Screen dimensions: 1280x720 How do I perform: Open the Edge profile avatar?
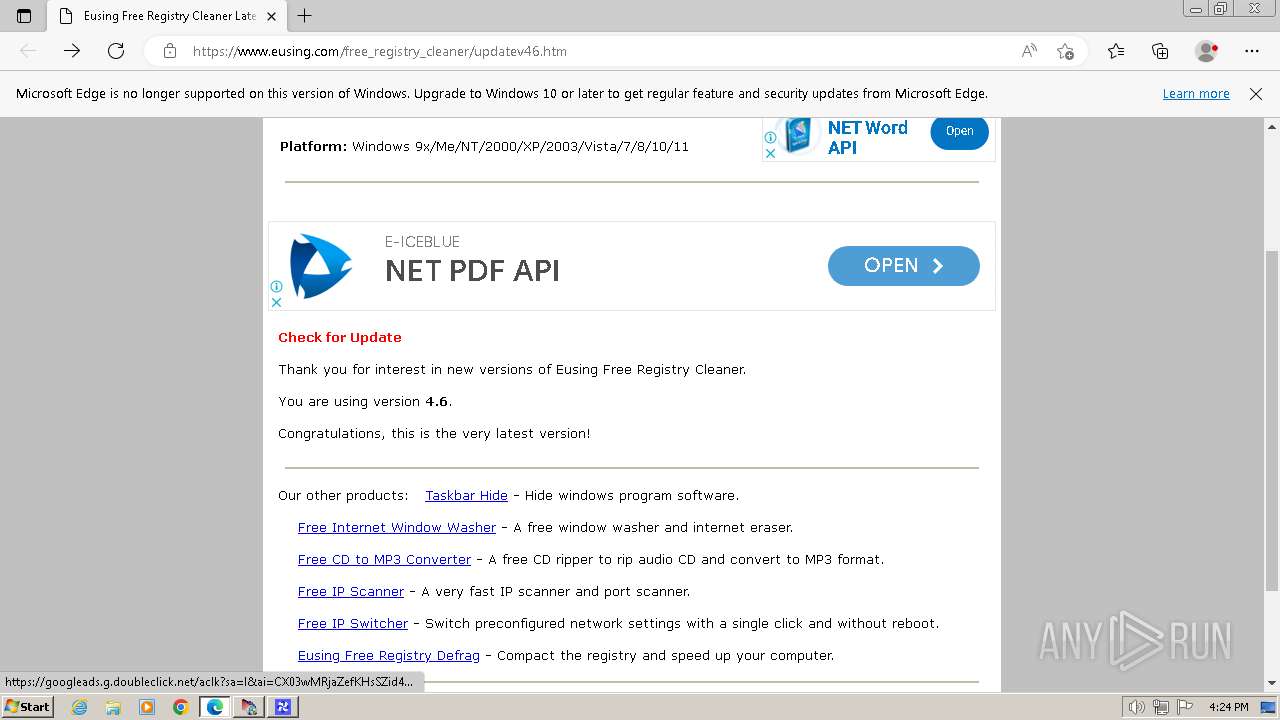pyautogui.click(x=1206, y=51)
